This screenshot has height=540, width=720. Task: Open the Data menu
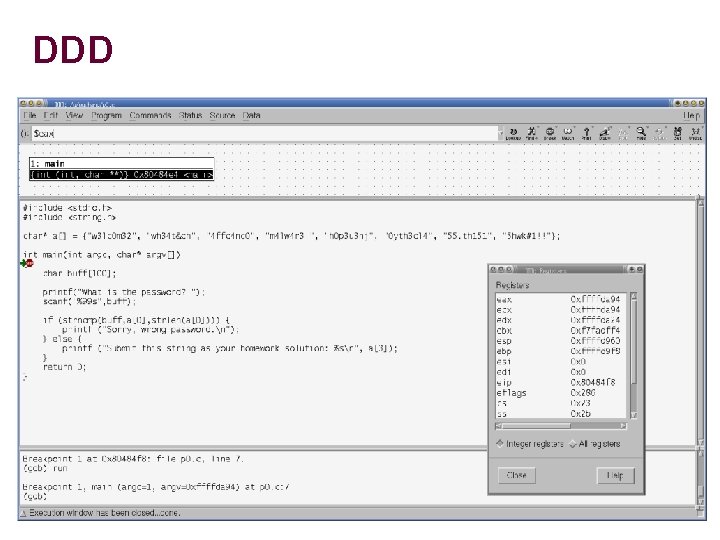pos(251,115)
